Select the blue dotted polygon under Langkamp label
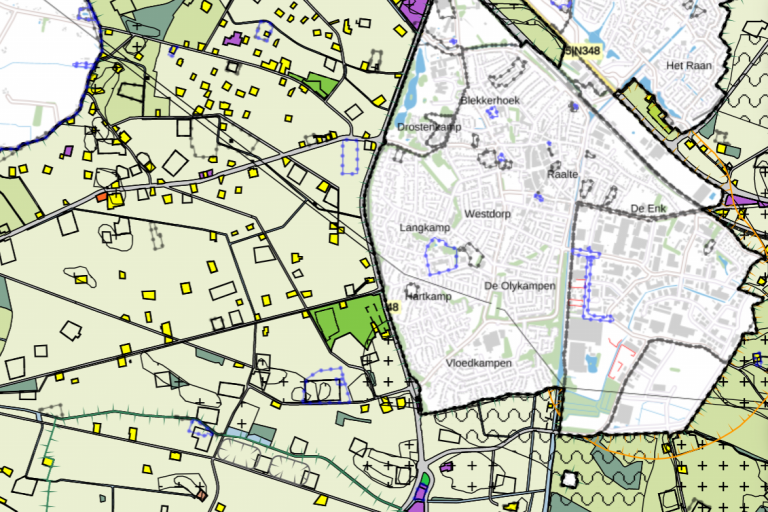768x512 pixels. coord(441,256)
